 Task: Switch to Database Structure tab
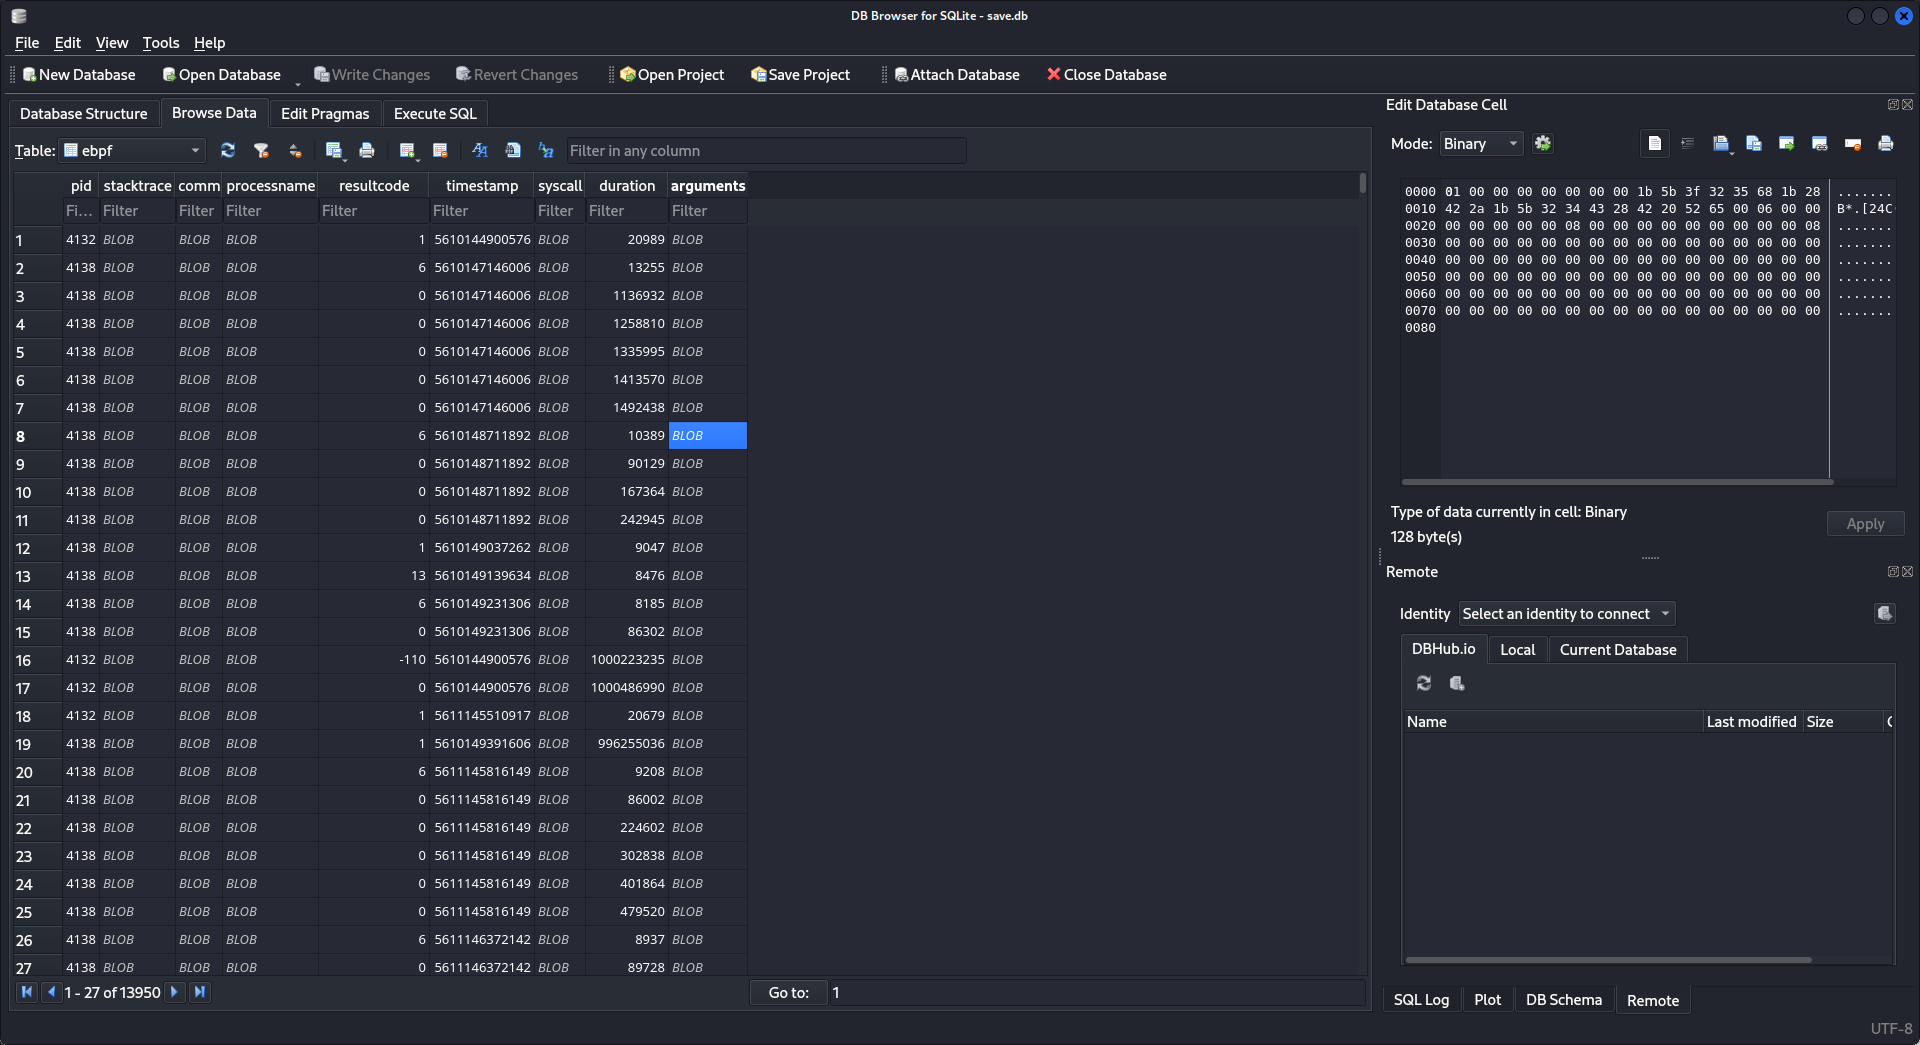84,113
